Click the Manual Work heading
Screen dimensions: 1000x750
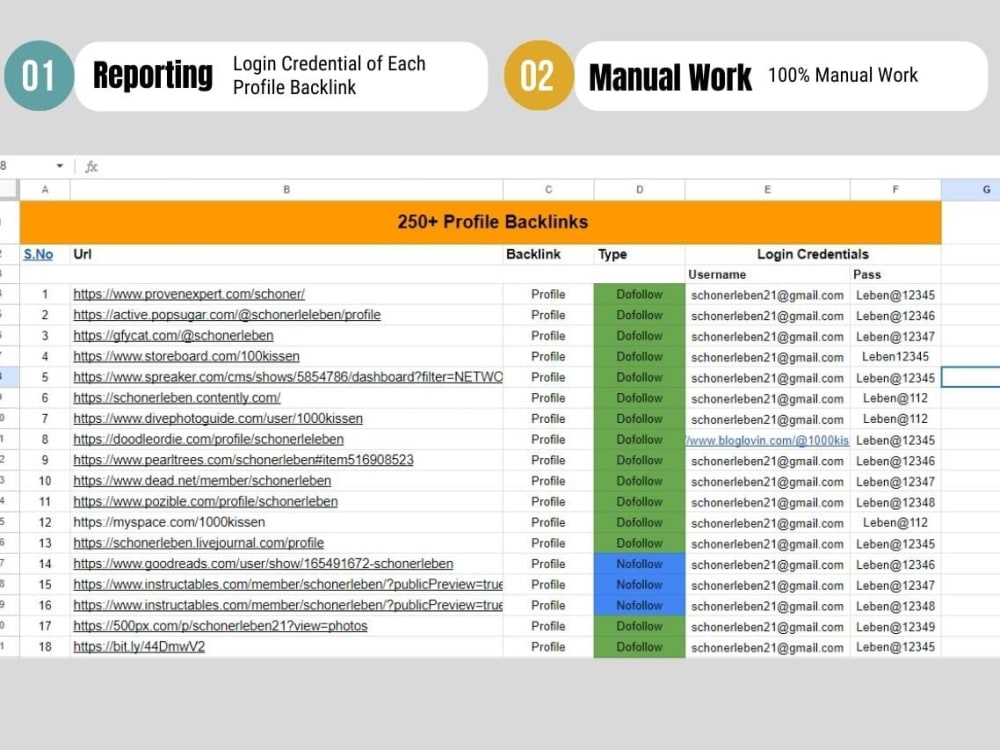pos(670,77)
